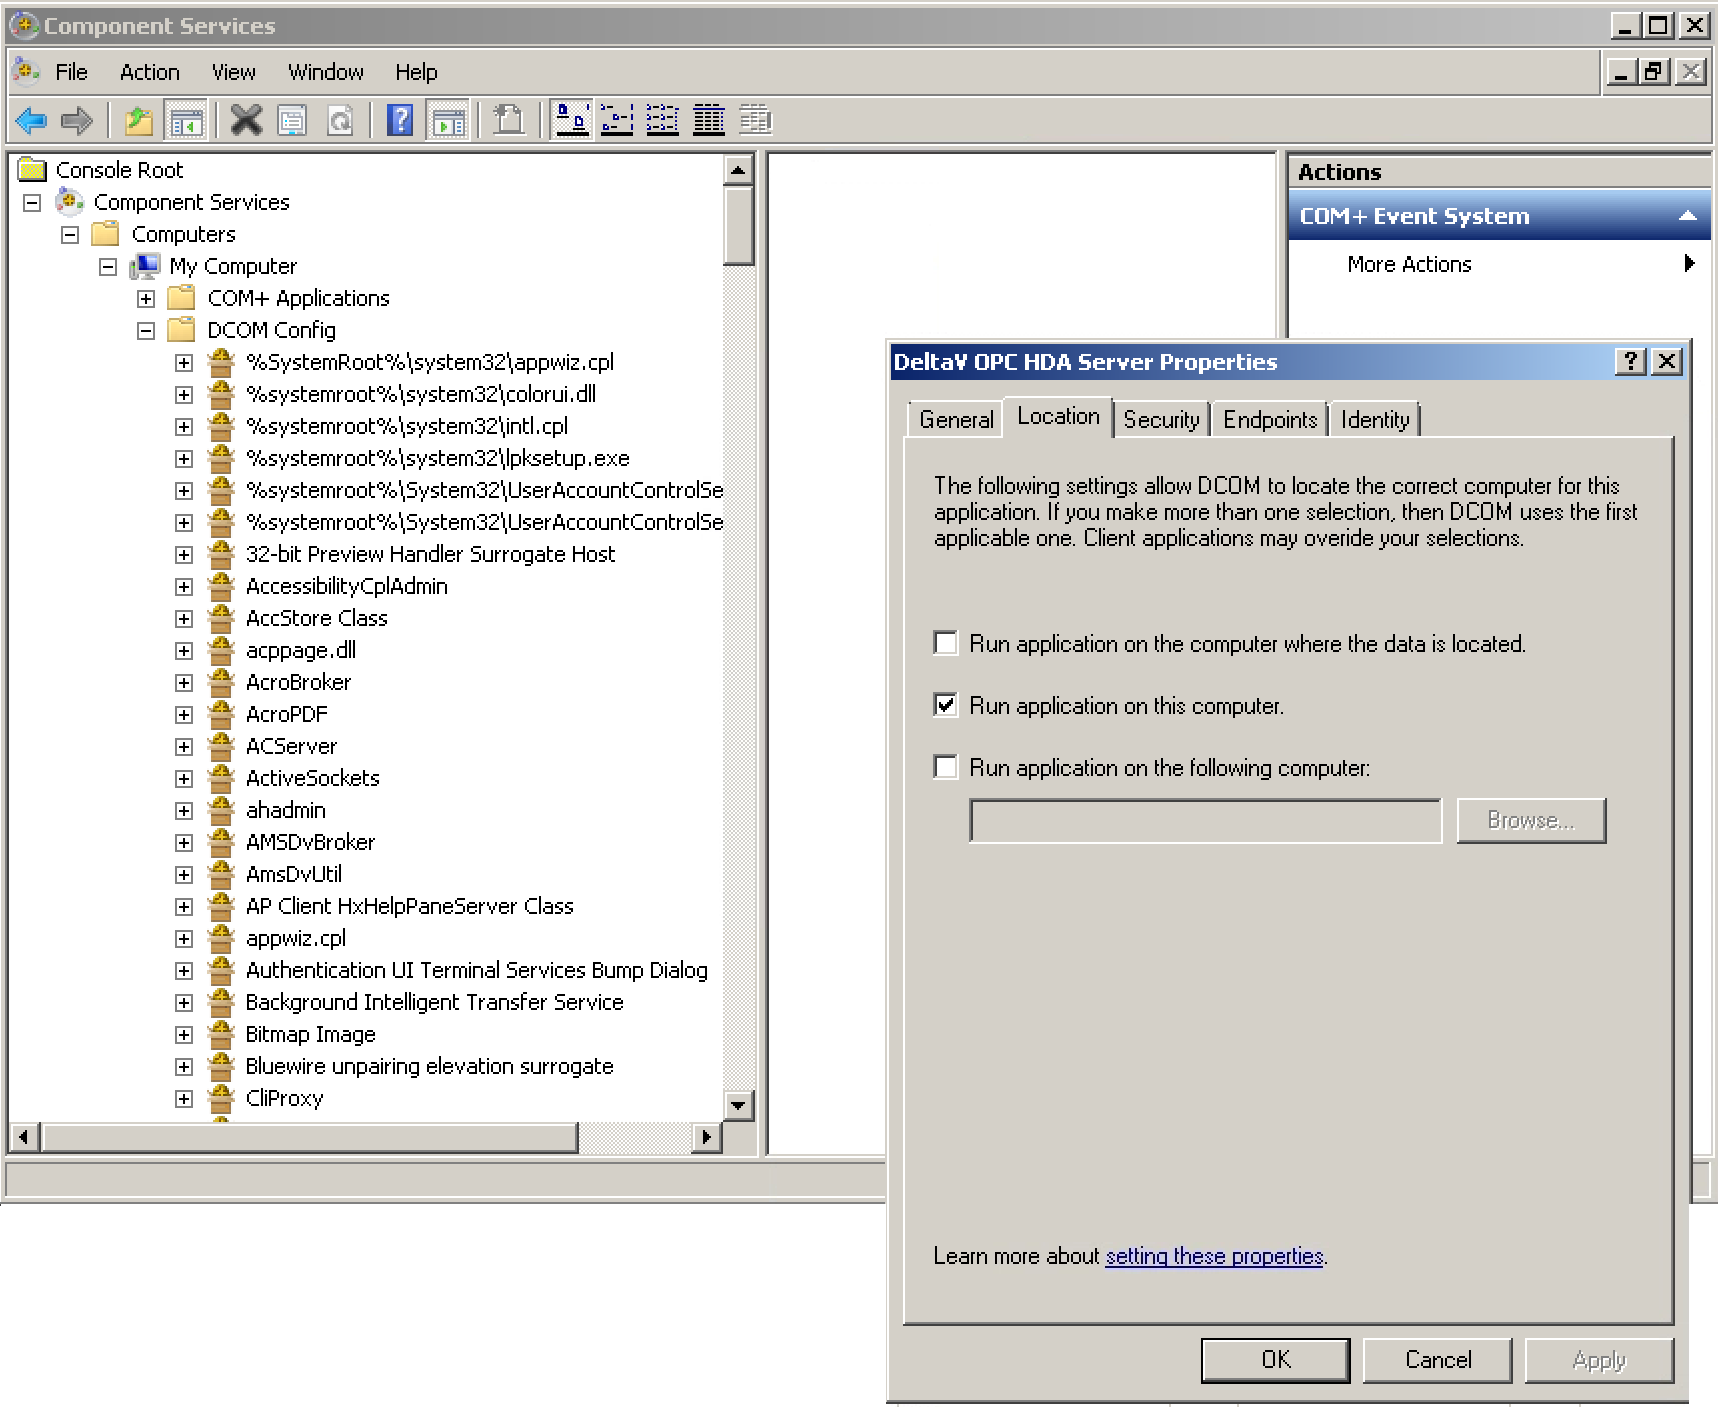Open Properties via the toolbar icon
This screenshot has height=1407, width=1718.
pyautogui.click(x=292, y=120)
